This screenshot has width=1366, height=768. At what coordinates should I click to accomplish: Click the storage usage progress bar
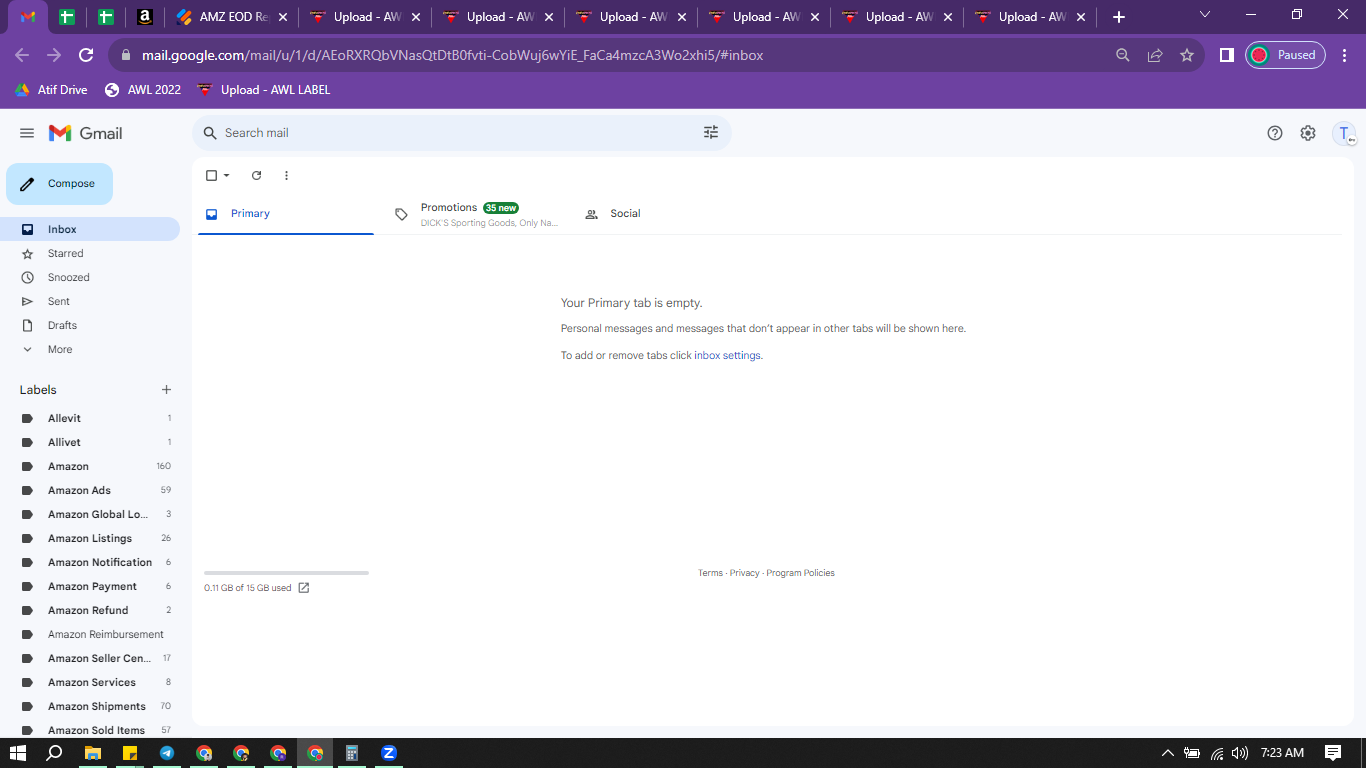pyautogui.click(x=286, y=573)
